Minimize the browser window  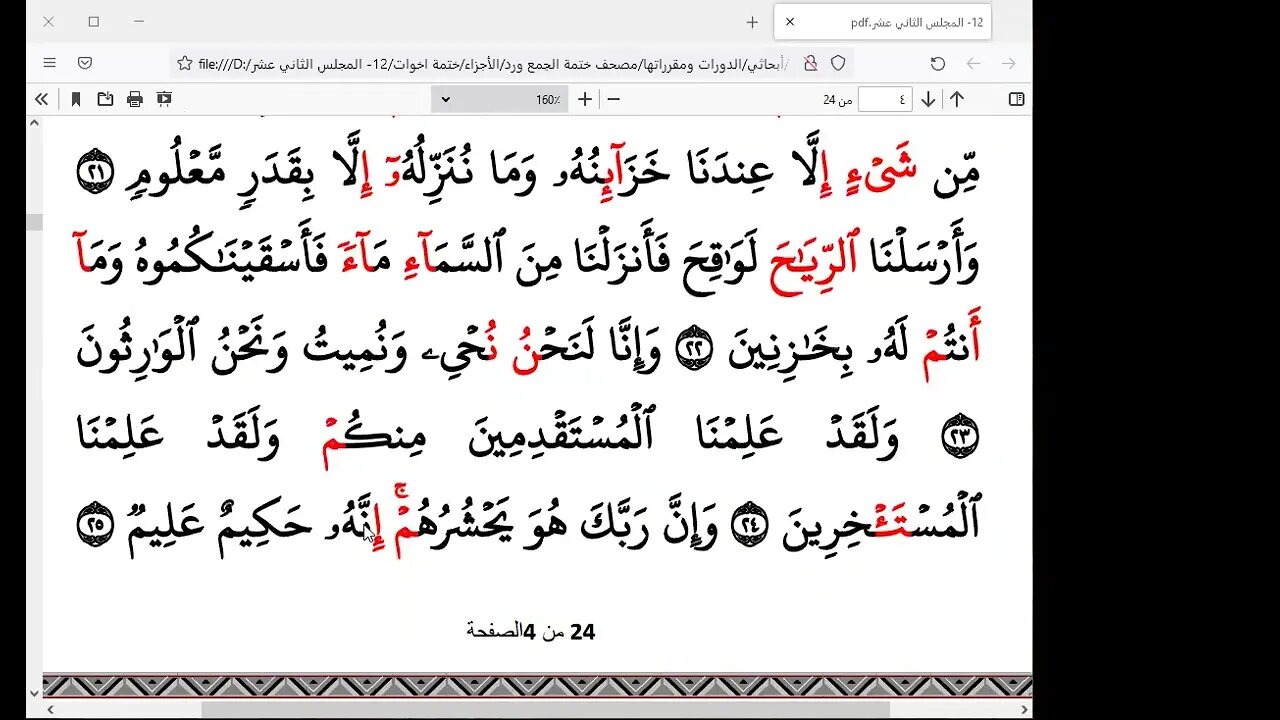coord(139,21)
